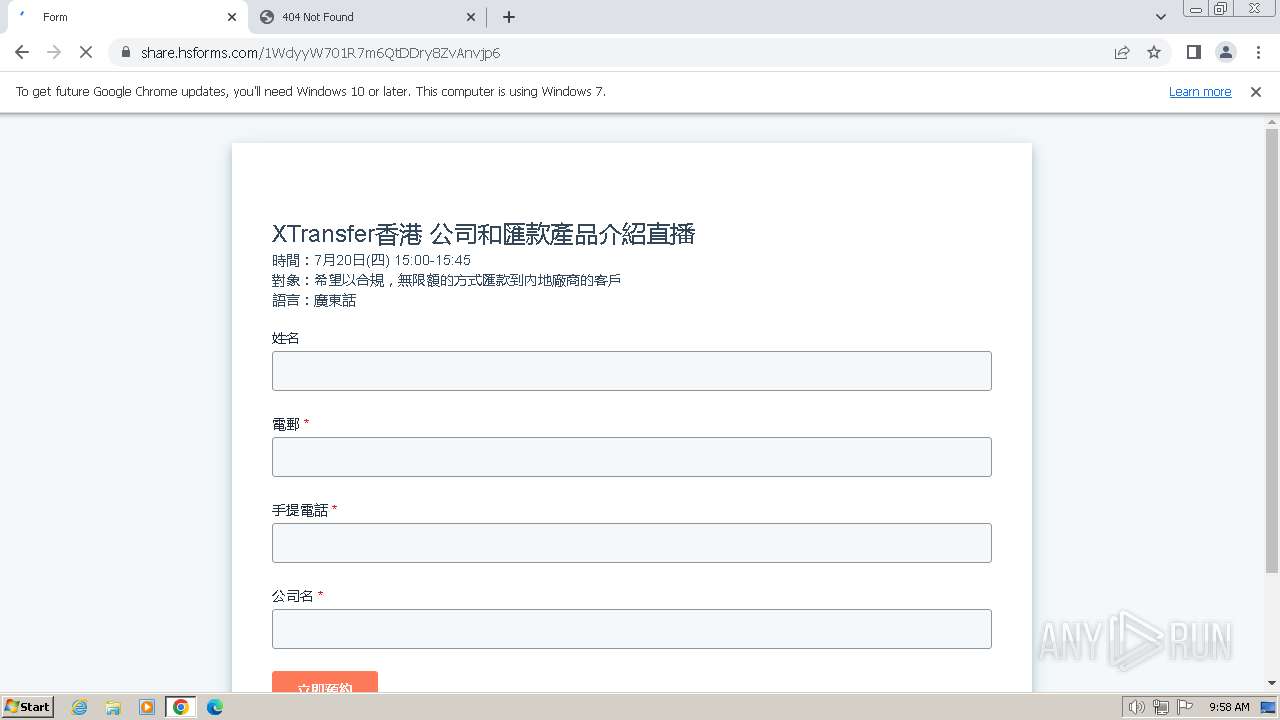The width and height of the screenshot is (1280, 720).
Task: Click the 電郵 input field
Action: click(x=632, y=457)
